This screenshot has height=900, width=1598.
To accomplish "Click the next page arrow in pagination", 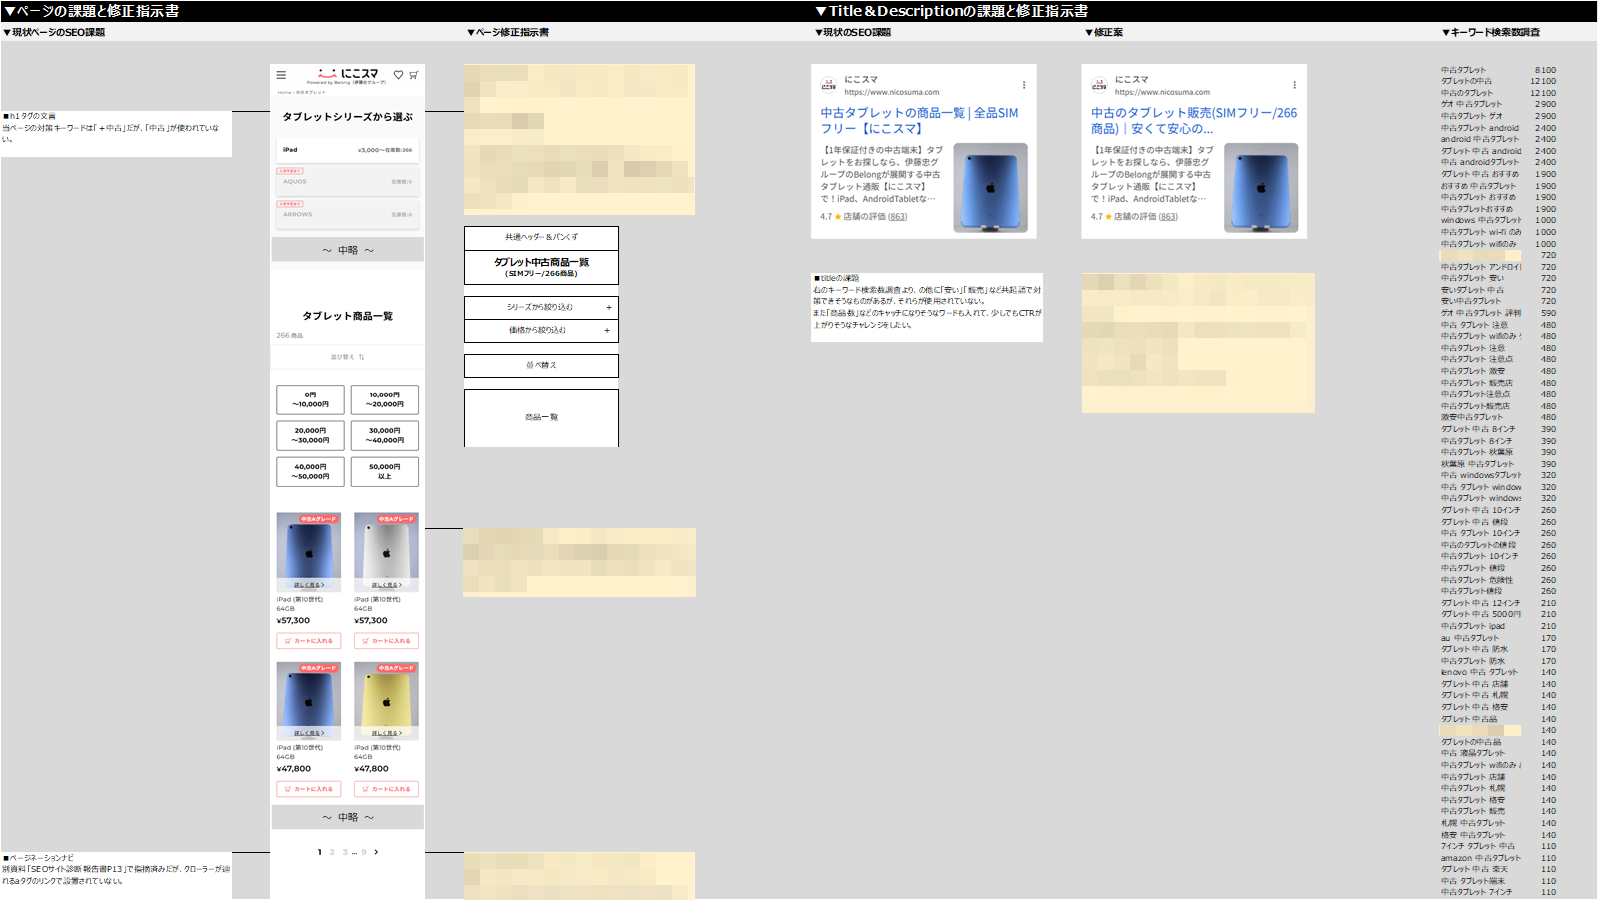I will (x=376, y=852).
